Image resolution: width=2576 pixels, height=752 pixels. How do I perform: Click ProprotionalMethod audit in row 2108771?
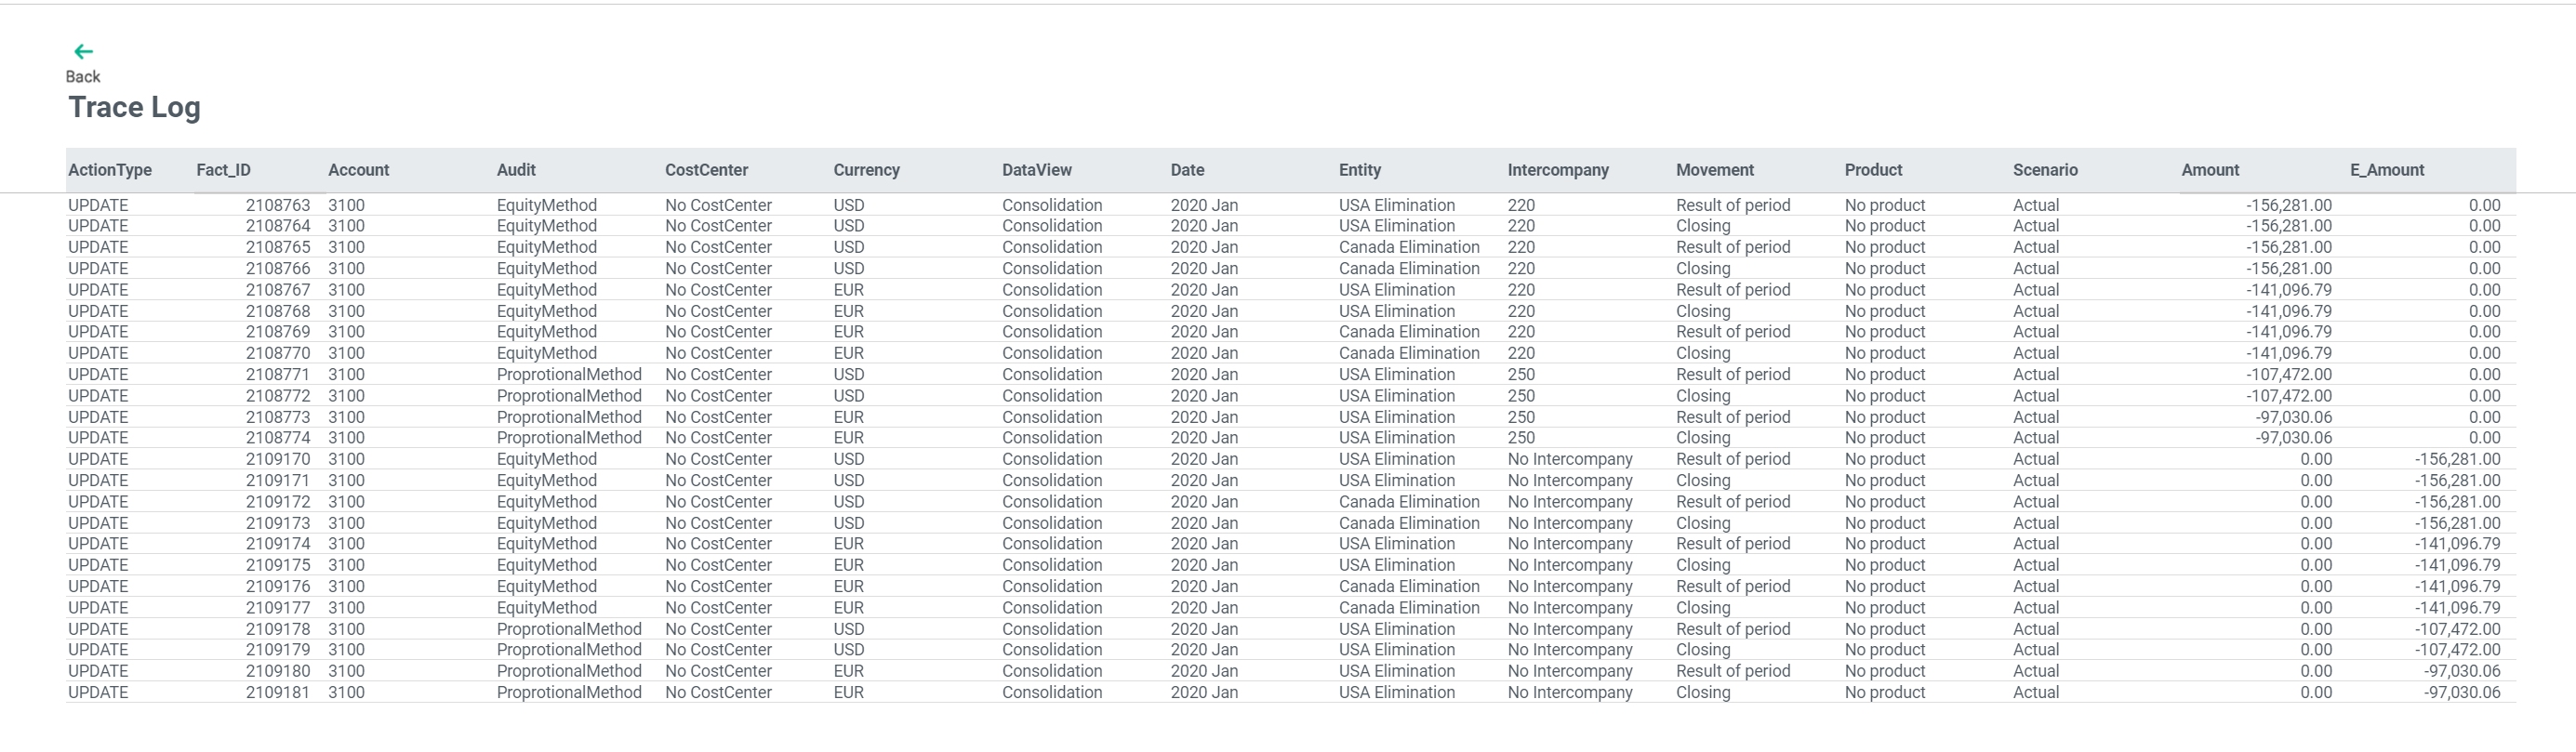(x=569, y=374)
